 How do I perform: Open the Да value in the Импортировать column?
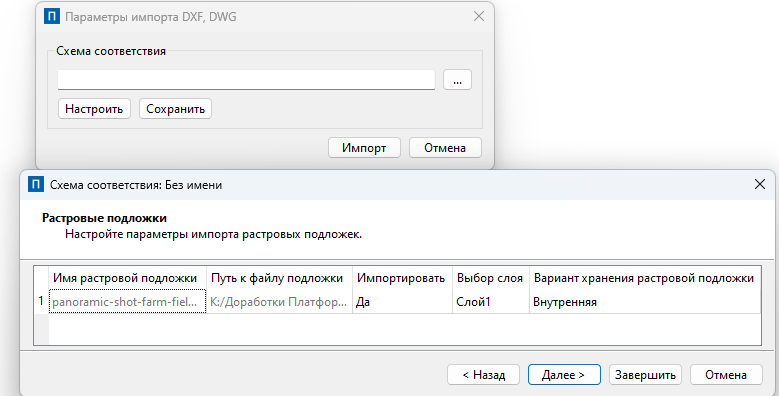coord(402,302)
